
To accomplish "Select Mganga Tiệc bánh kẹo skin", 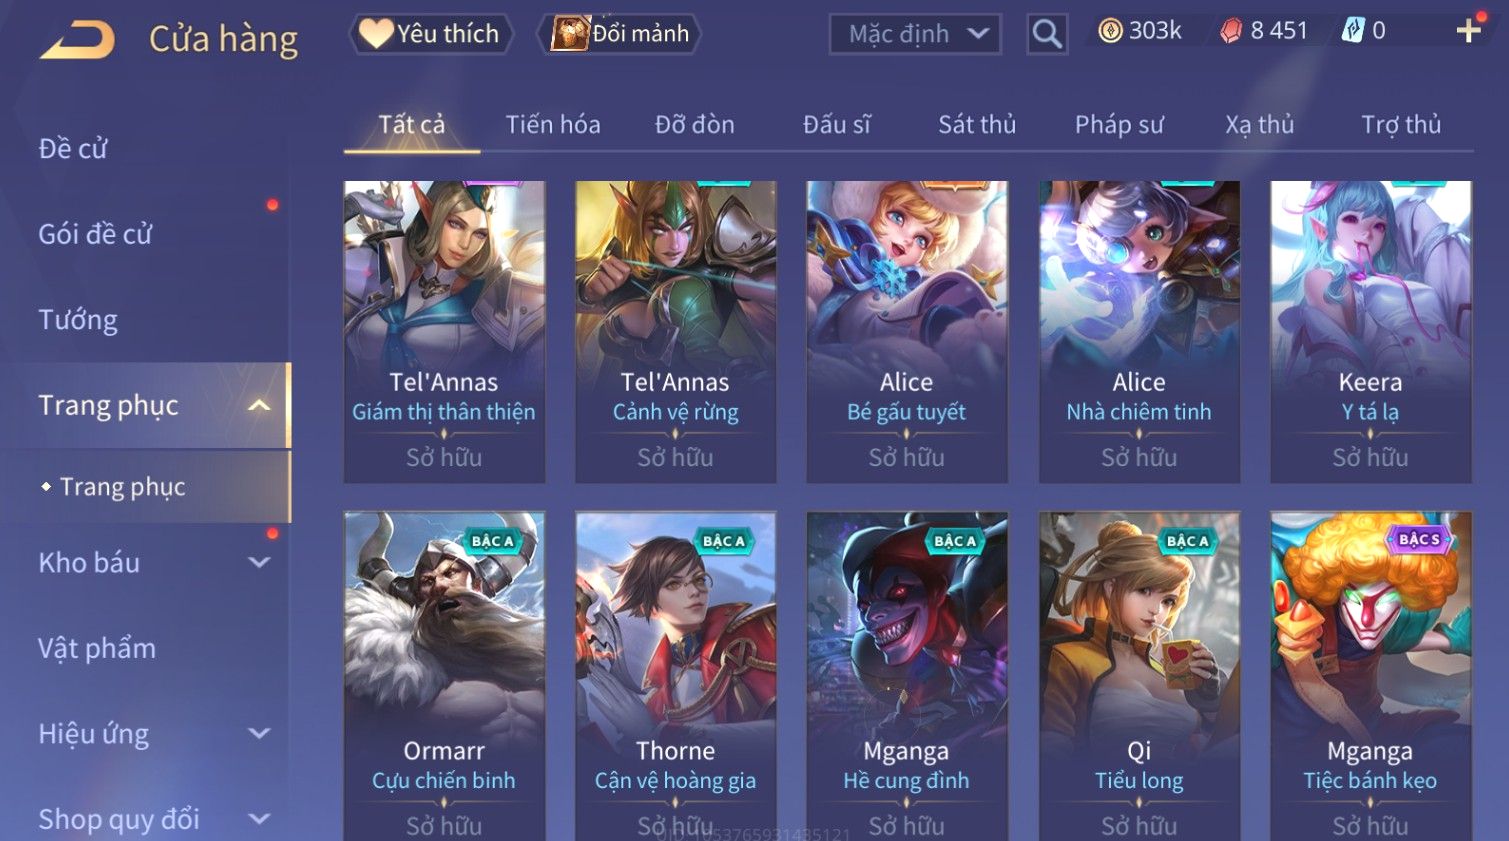I will (1370, 676).
